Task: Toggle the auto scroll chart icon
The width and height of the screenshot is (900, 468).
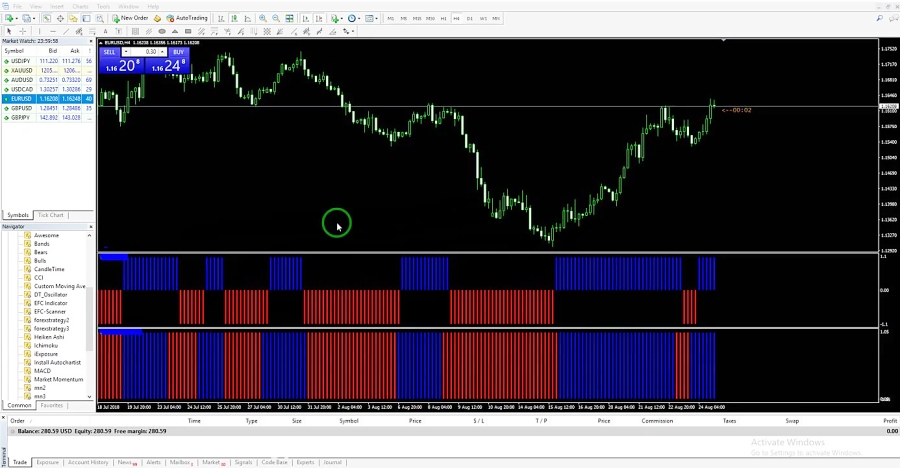Action: tap(306, 18)
